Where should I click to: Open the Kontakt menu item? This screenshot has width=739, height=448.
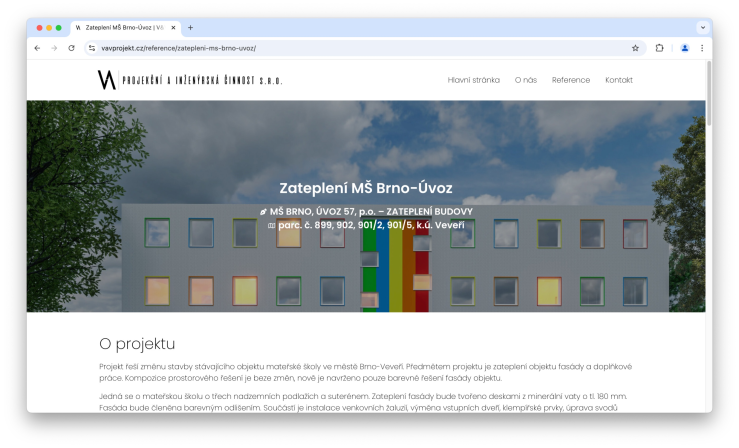(619, 80)
